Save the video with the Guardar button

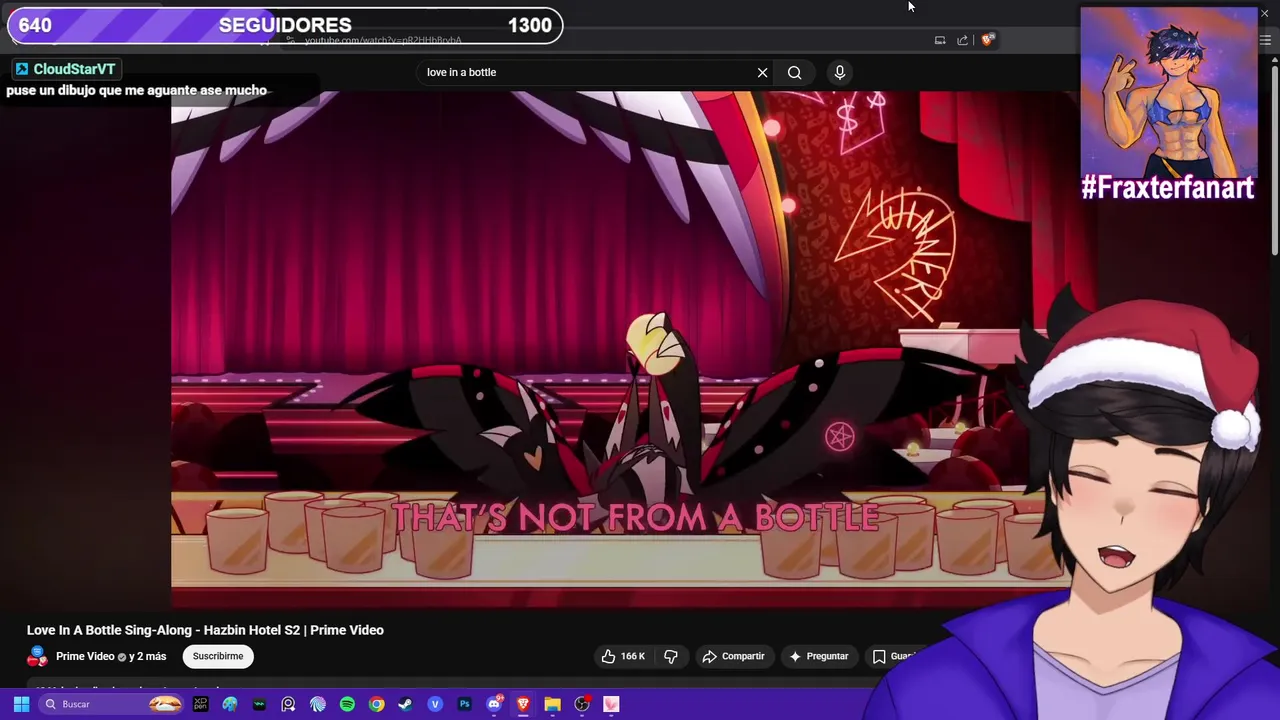coord(893,656)
